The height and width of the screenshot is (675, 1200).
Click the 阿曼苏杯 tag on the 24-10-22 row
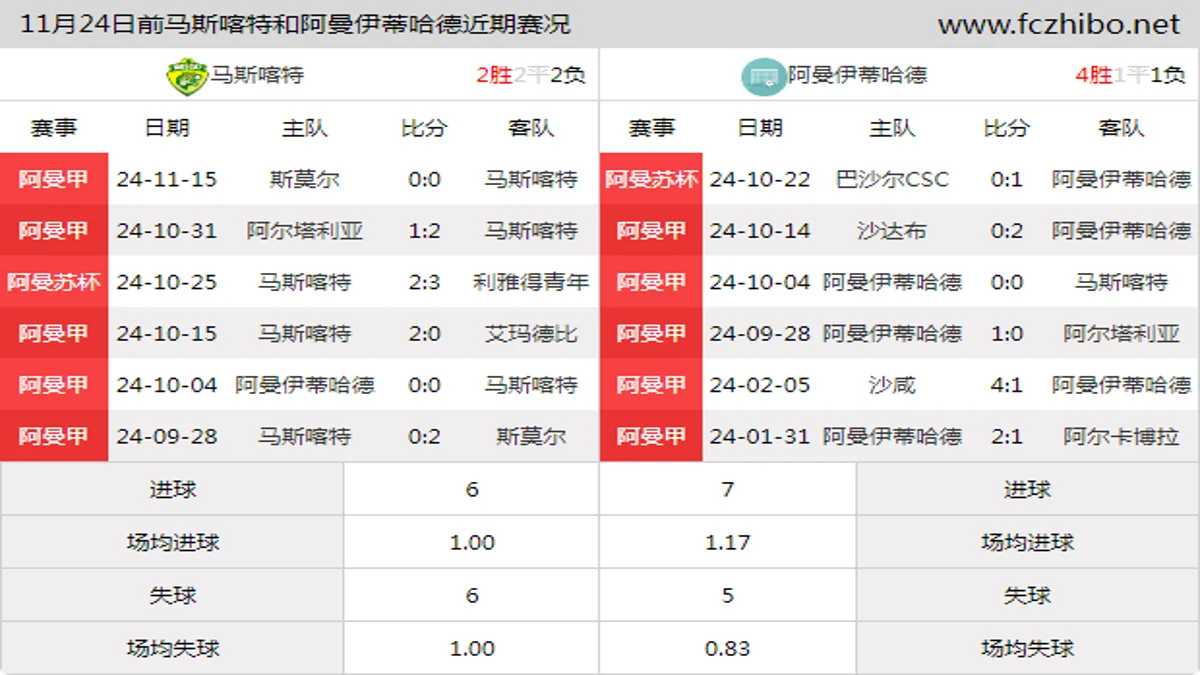point(651,179)
